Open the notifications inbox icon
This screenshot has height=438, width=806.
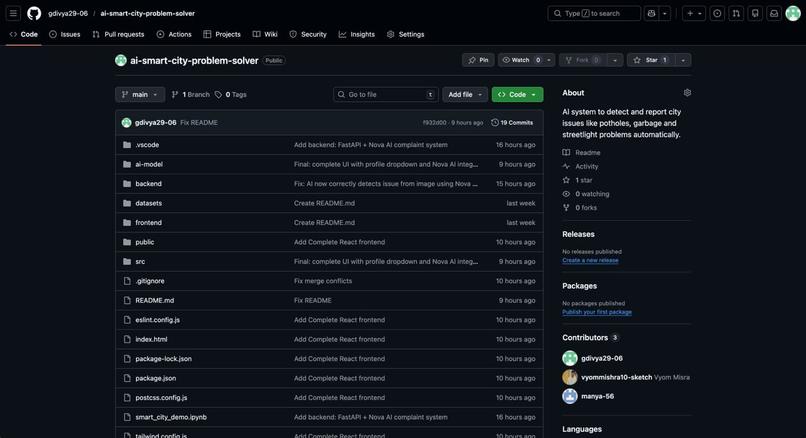pyautogui.click(x=774, y=13)
